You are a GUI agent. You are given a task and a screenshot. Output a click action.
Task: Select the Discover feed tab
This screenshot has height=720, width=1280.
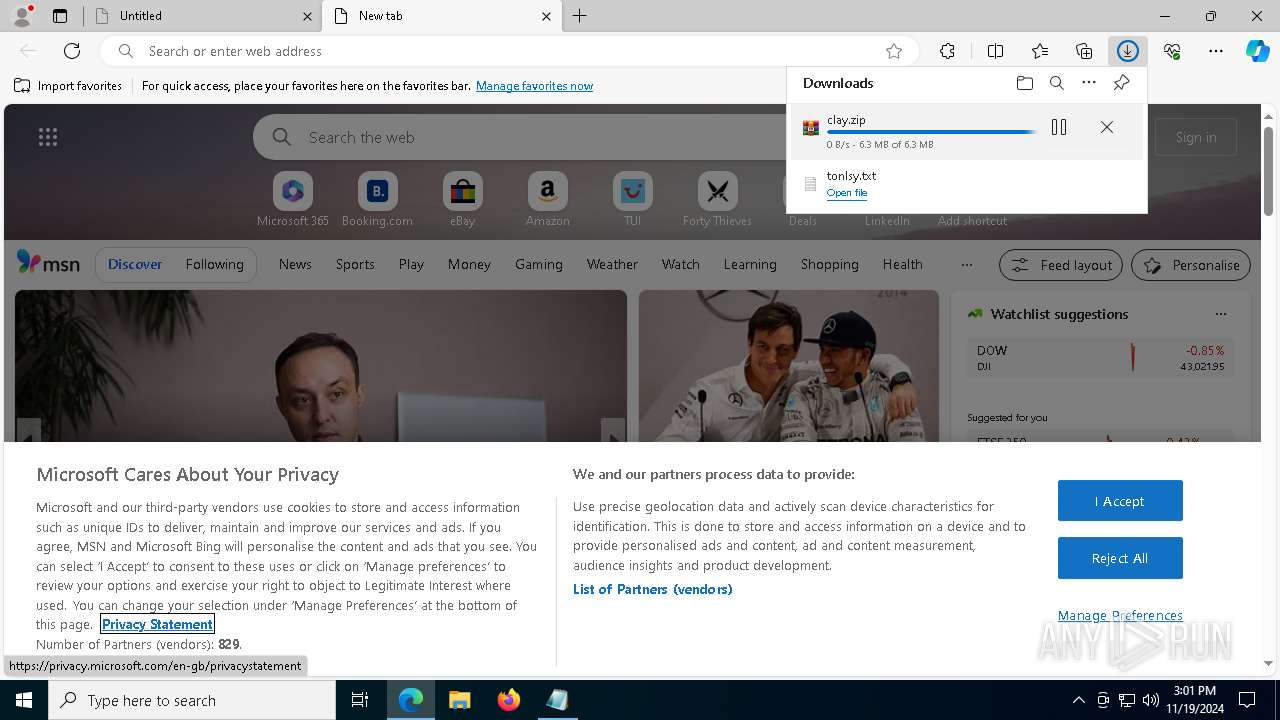[x=135, y=264]
